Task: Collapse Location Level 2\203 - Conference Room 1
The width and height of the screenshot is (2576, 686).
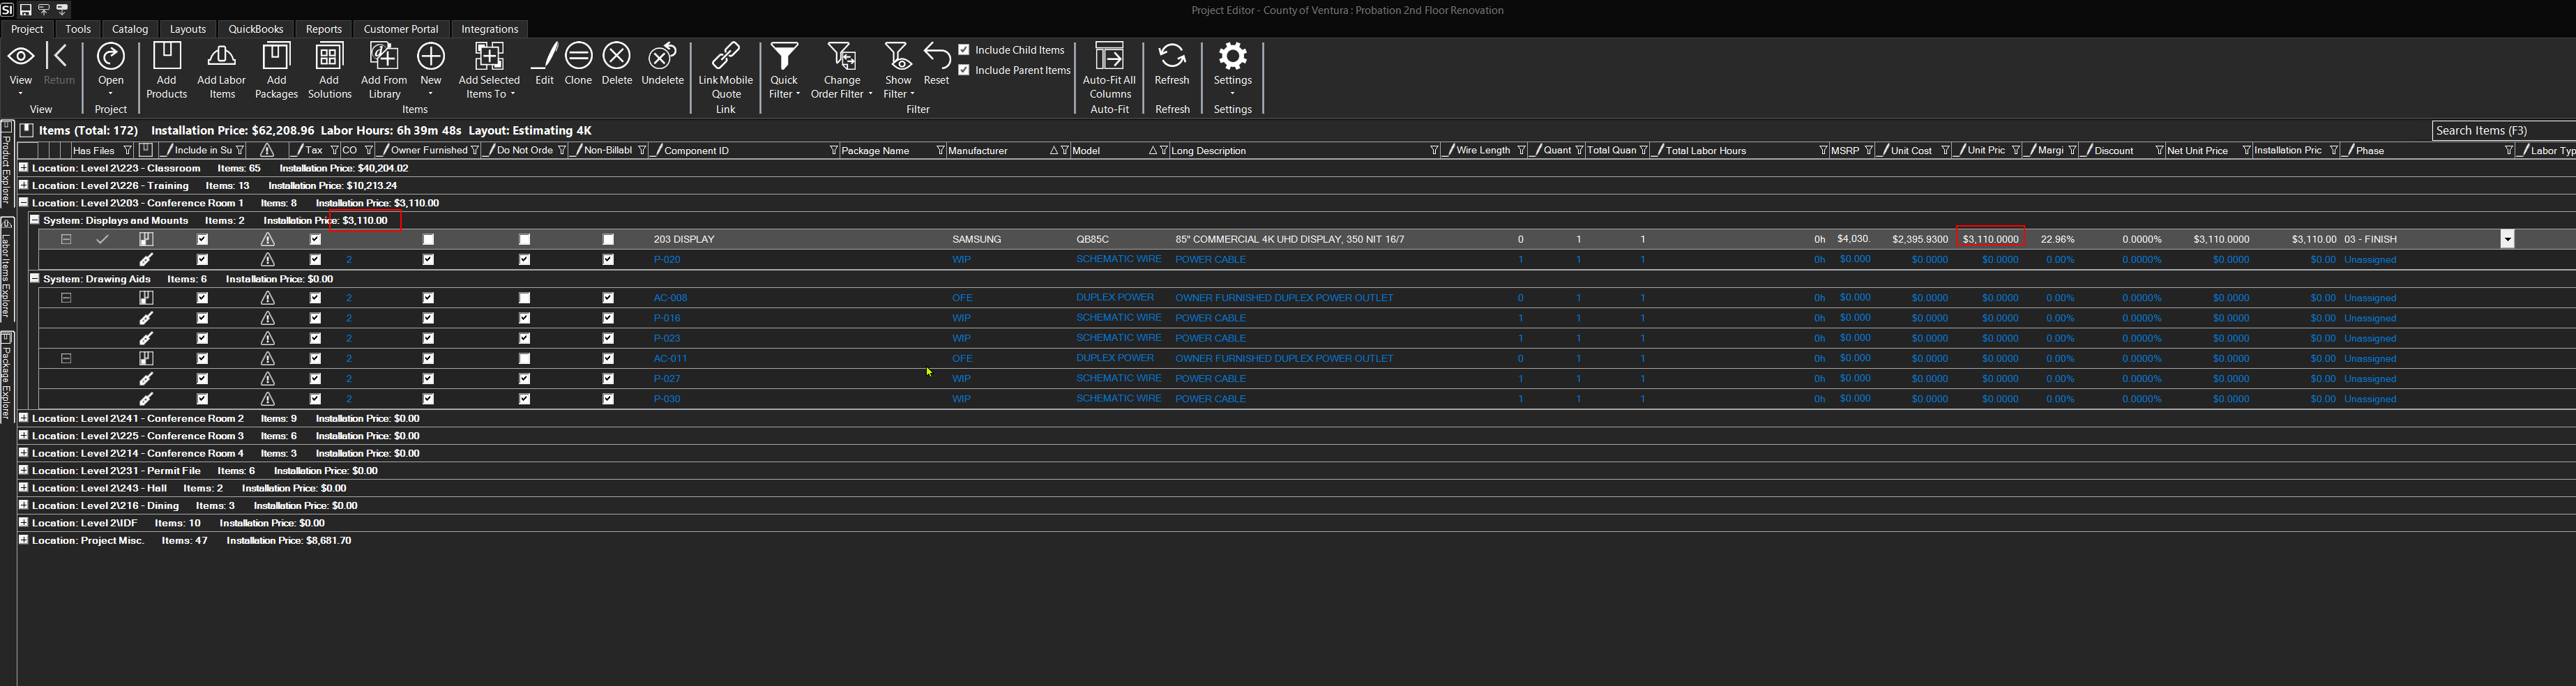Action: (23, 202)
